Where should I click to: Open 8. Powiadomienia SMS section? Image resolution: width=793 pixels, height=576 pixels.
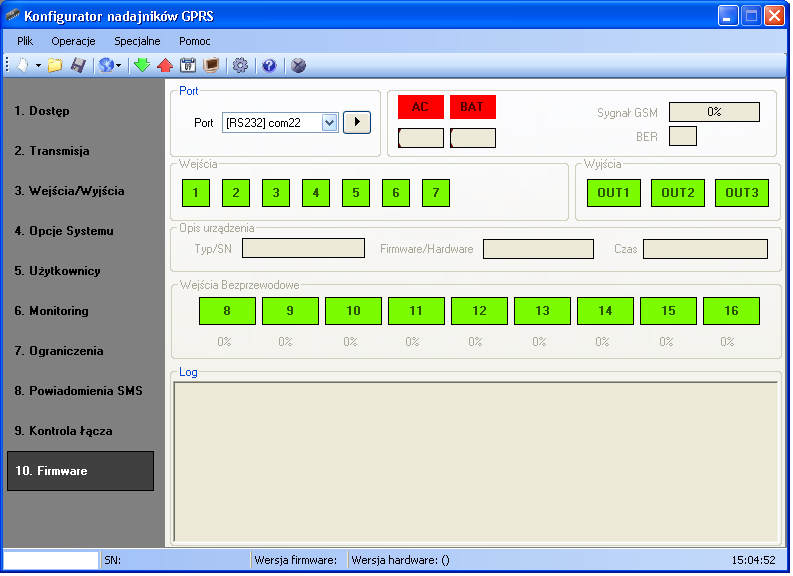80,390
